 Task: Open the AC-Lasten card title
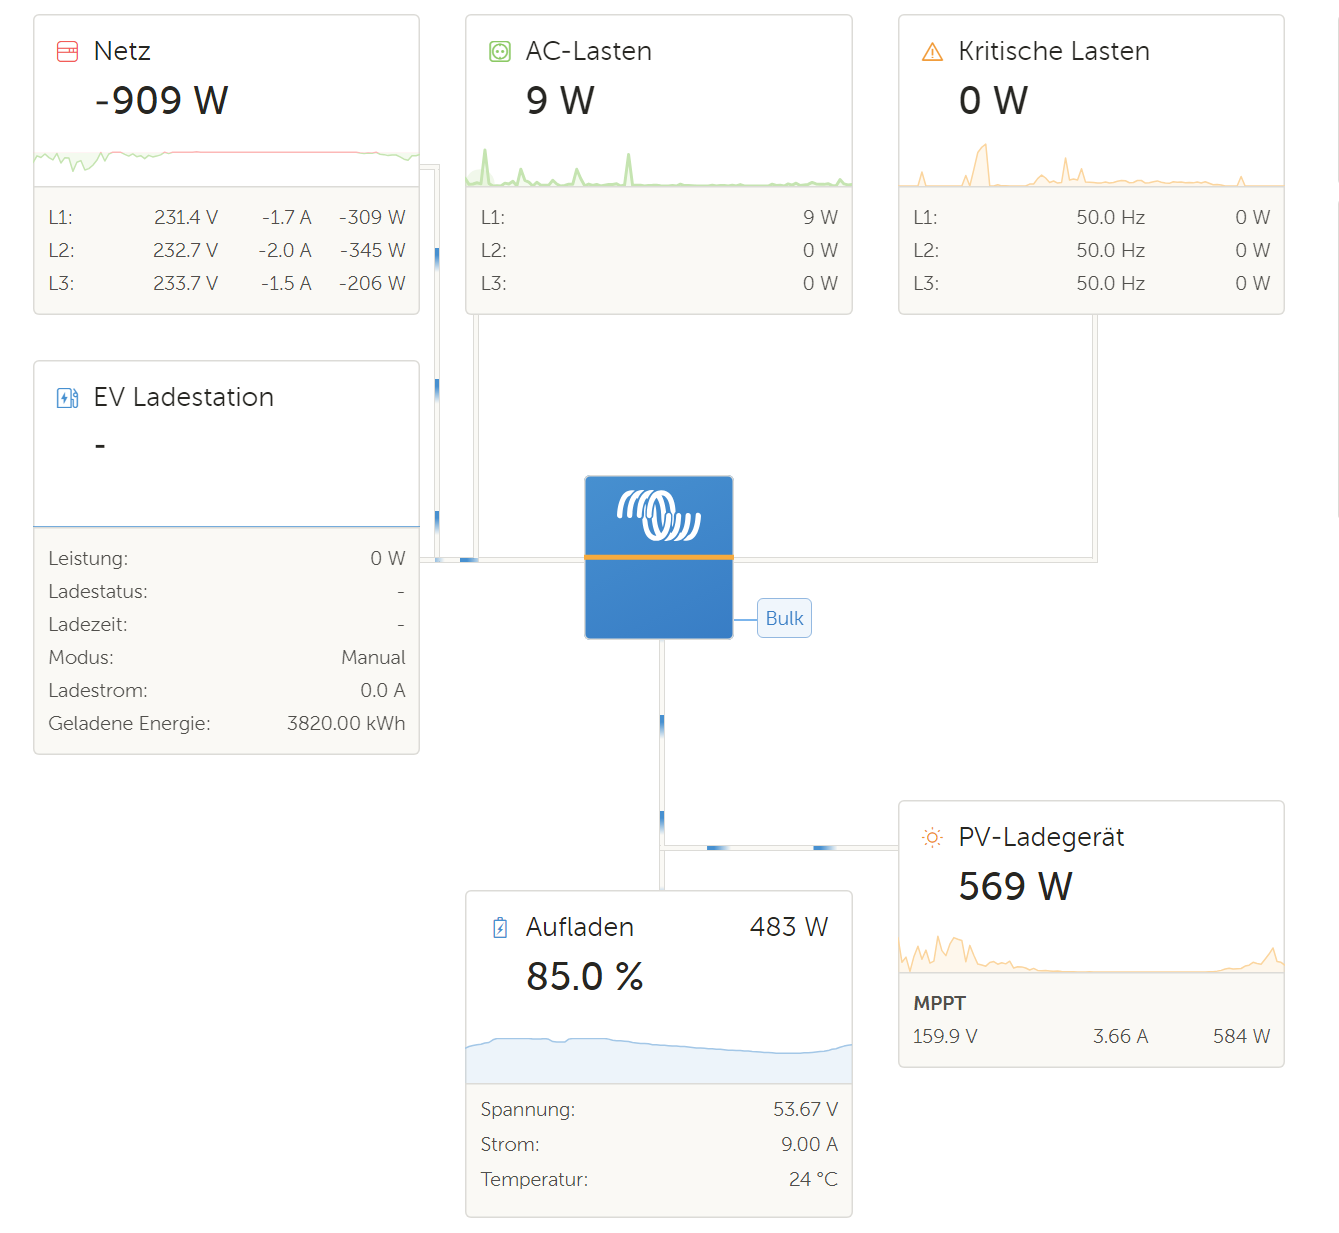(589, 51)
